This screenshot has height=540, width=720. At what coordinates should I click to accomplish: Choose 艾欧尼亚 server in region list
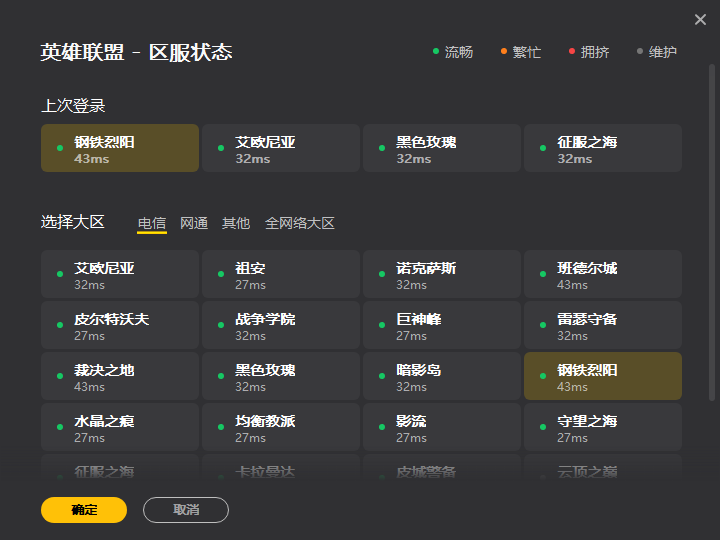(x=120, y=274)
